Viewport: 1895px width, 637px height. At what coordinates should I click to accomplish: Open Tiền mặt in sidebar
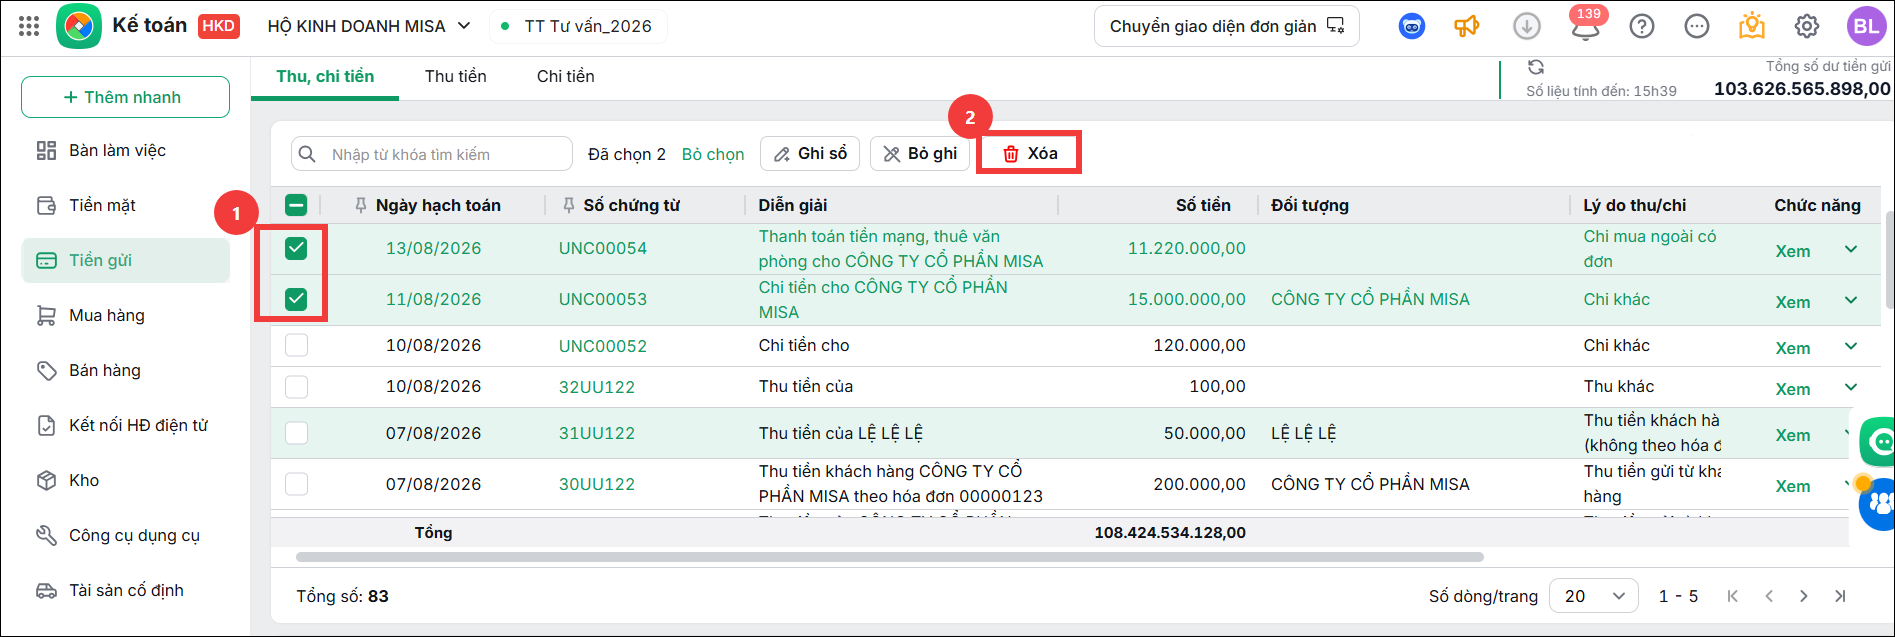pyautogui.click(x=125, y=205)
